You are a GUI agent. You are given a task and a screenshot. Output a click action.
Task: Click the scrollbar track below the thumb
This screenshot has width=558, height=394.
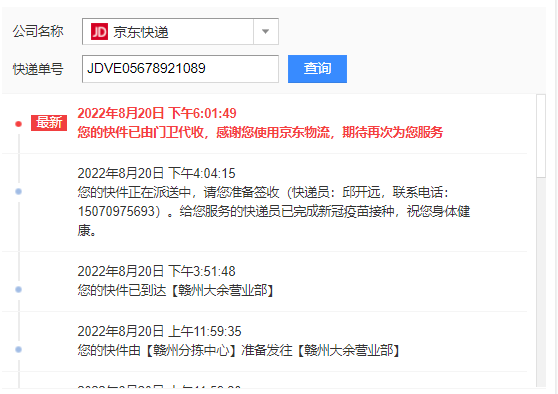[x=541, y=282]
